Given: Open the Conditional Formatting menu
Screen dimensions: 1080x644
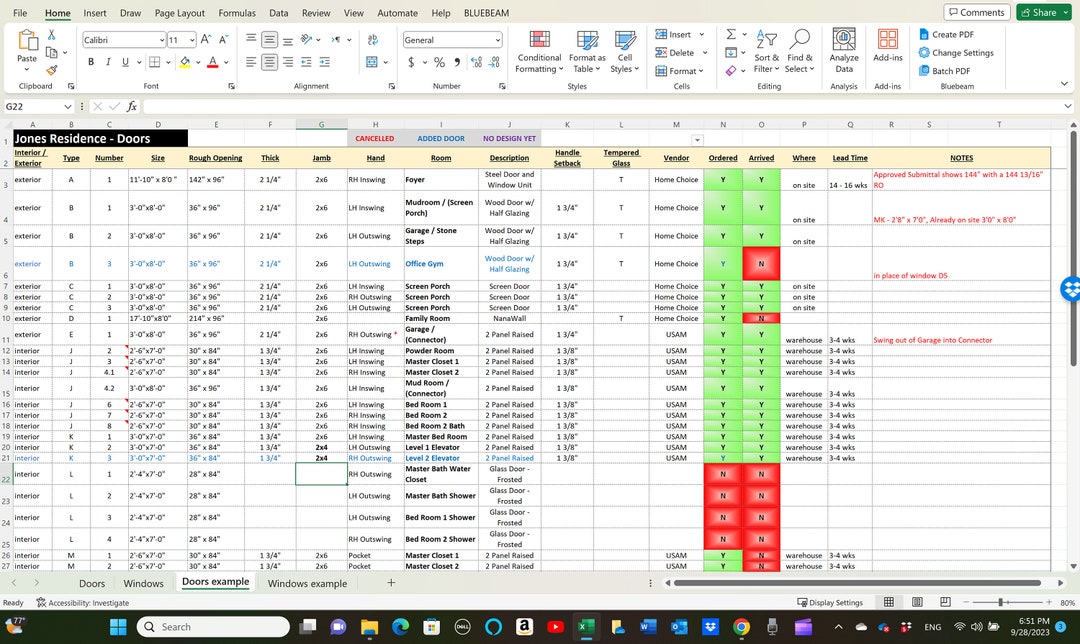Looking at the screenshot, I should point(539,52).
